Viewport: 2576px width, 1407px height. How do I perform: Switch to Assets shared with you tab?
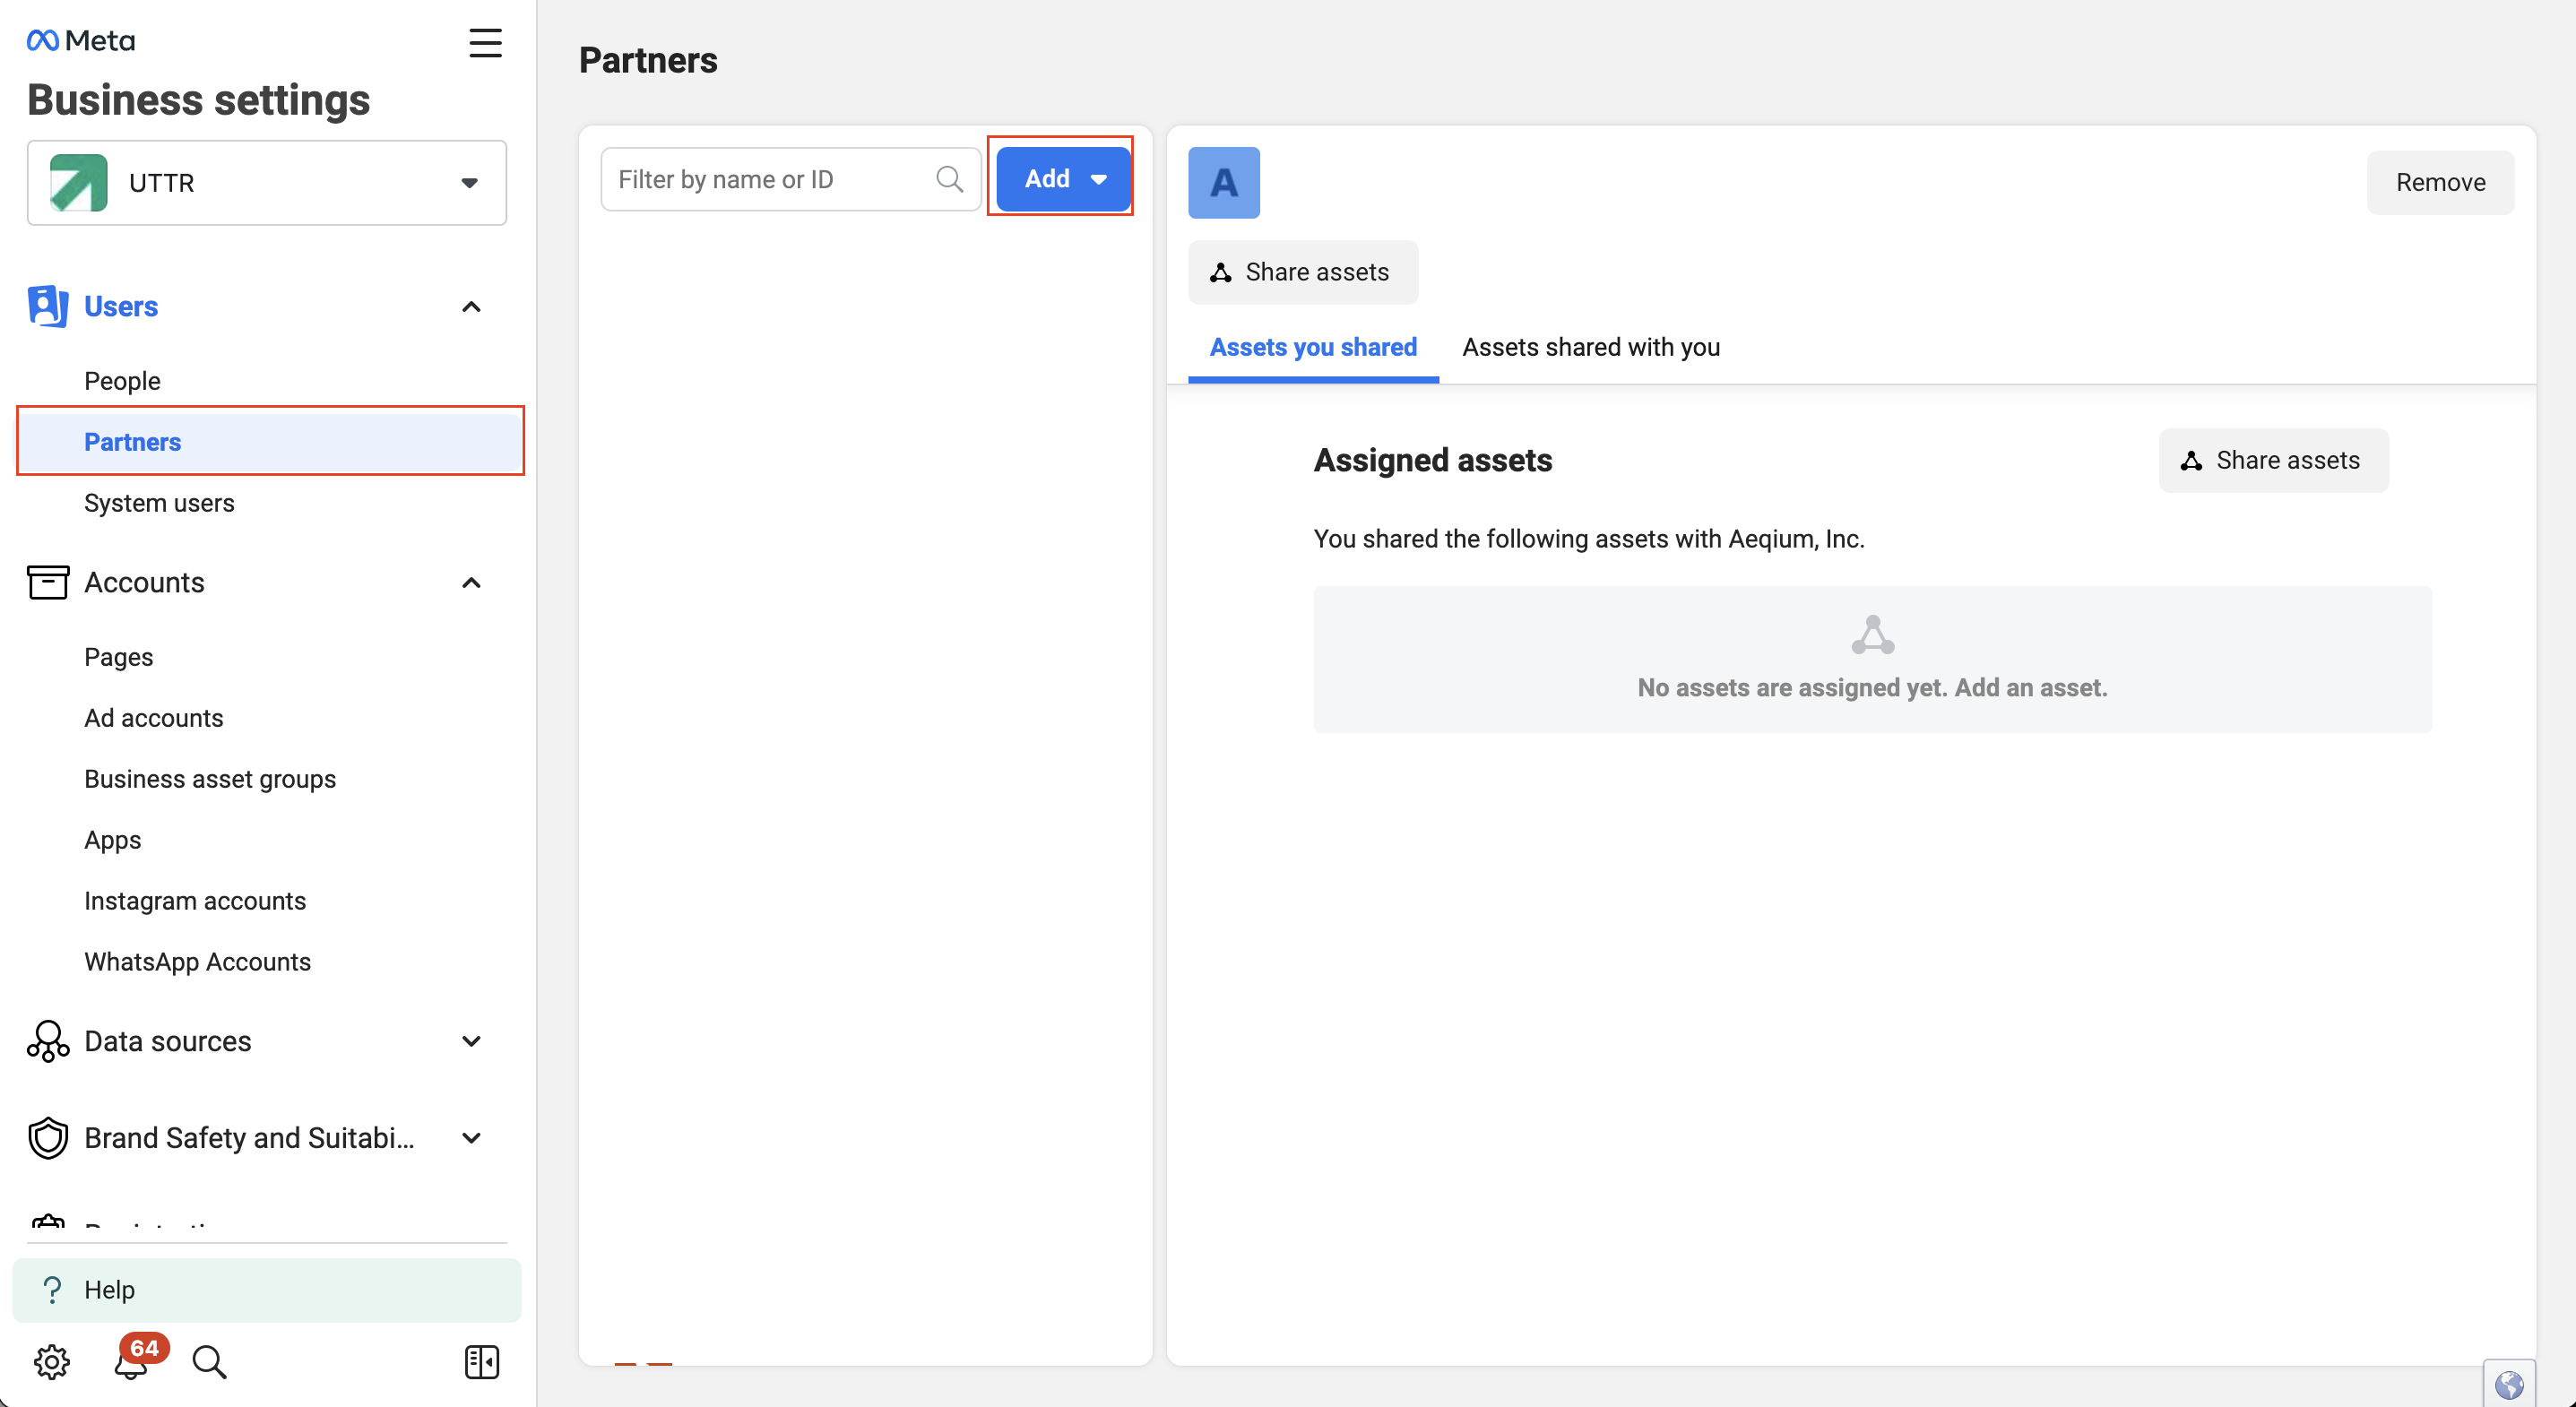1590,347
